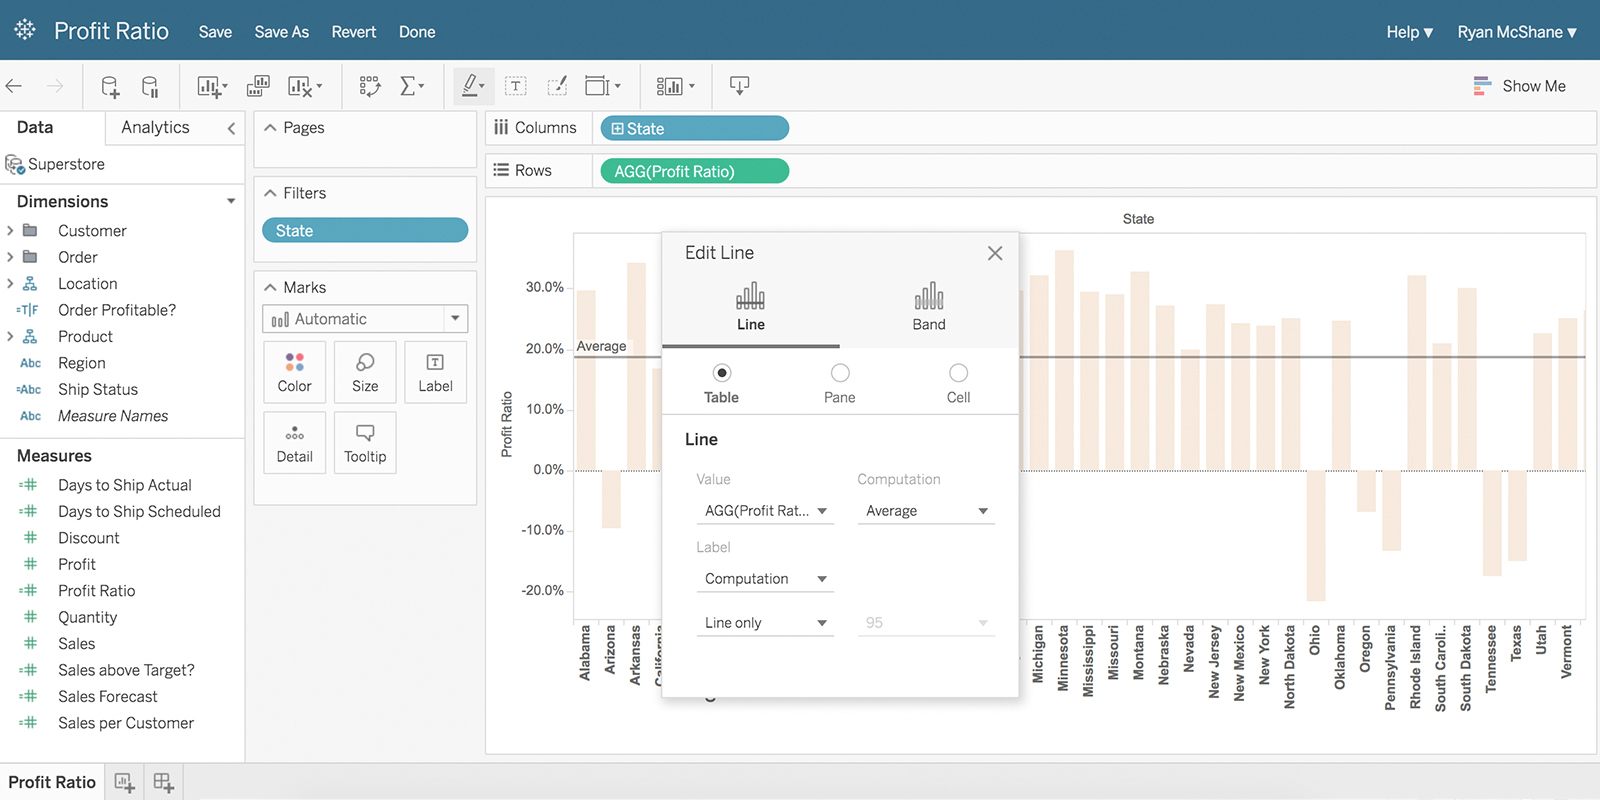Select the Band reference option
The width and height of the screenshot is (1600, 800).
tap(929, 306)
